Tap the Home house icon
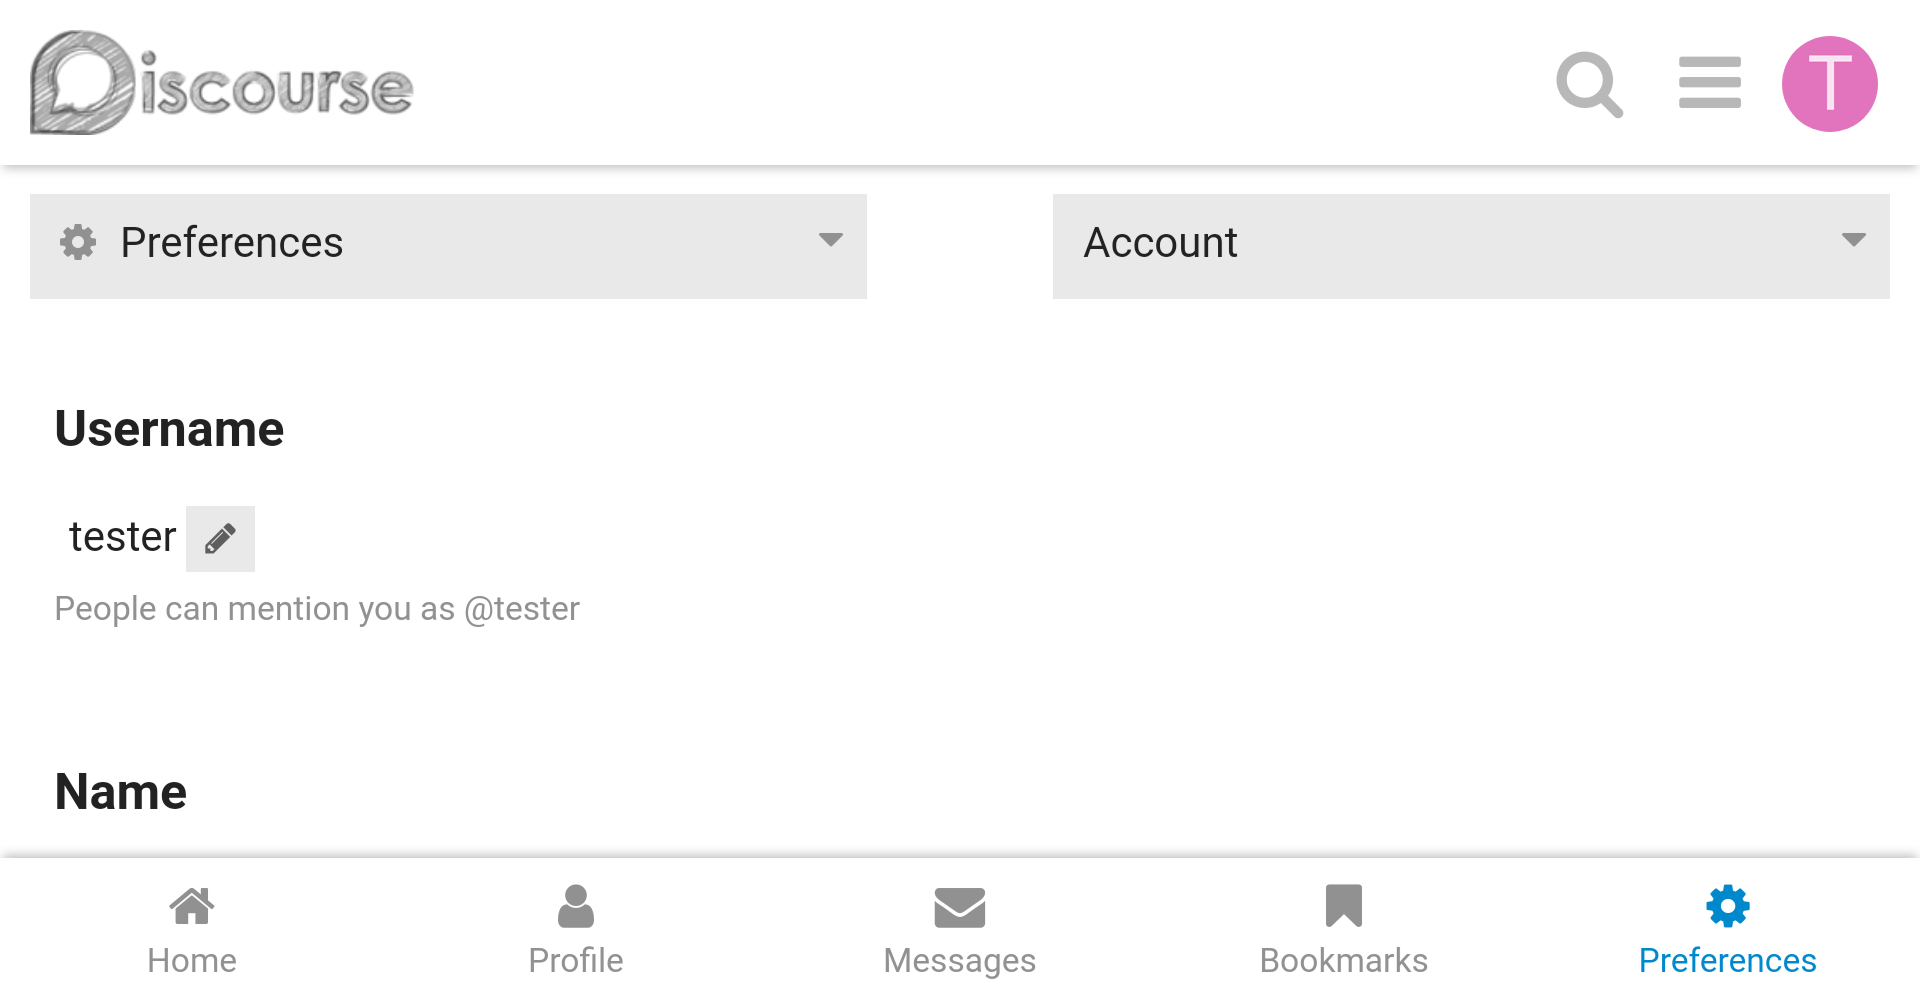This screenshot has width=1920, height=1005. coord(192,906)
